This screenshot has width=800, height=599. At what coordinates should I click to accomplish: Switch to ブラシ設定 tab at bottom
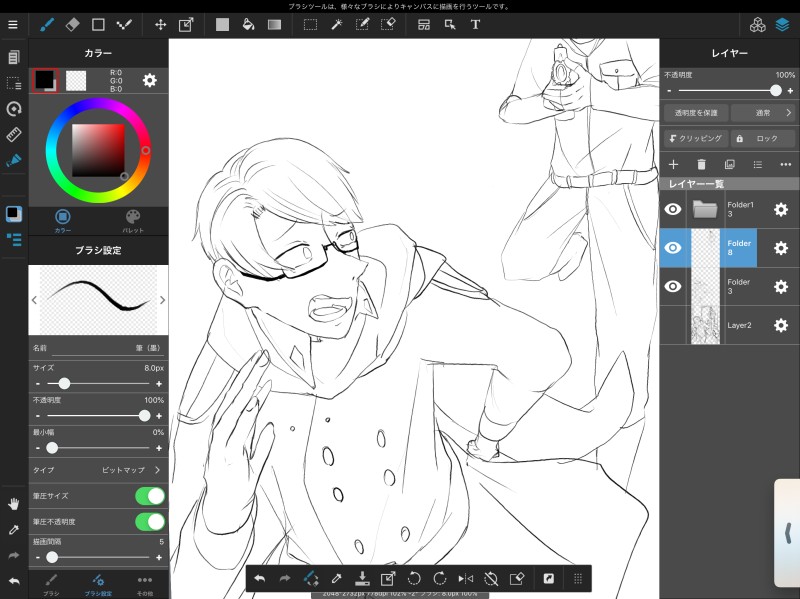(98, 585)
